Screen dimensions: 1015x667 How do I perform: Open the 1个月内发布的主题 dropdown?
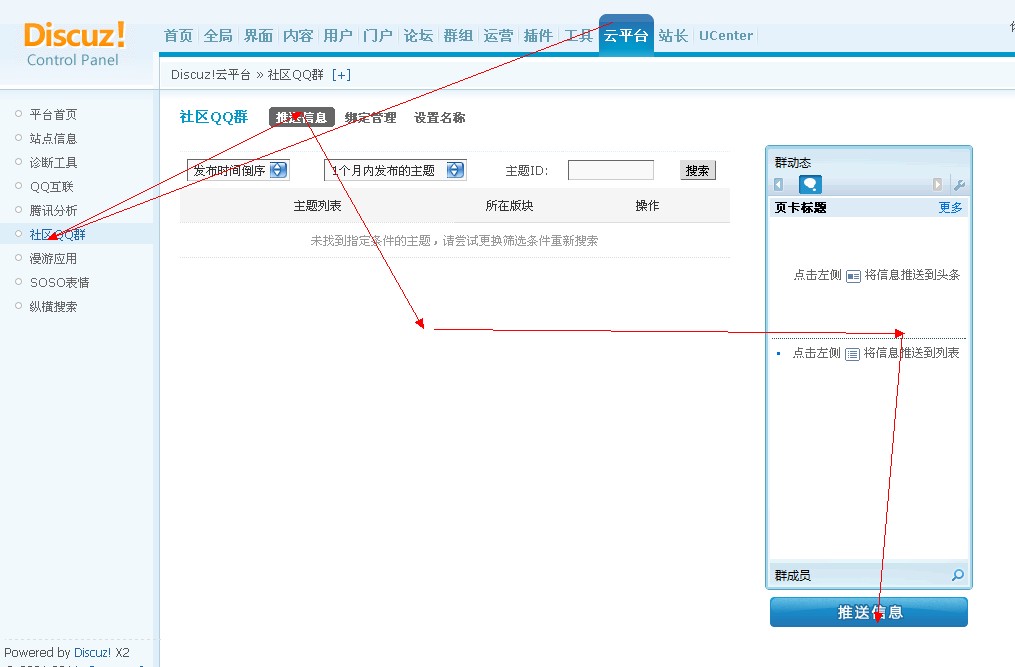[396, 170]
